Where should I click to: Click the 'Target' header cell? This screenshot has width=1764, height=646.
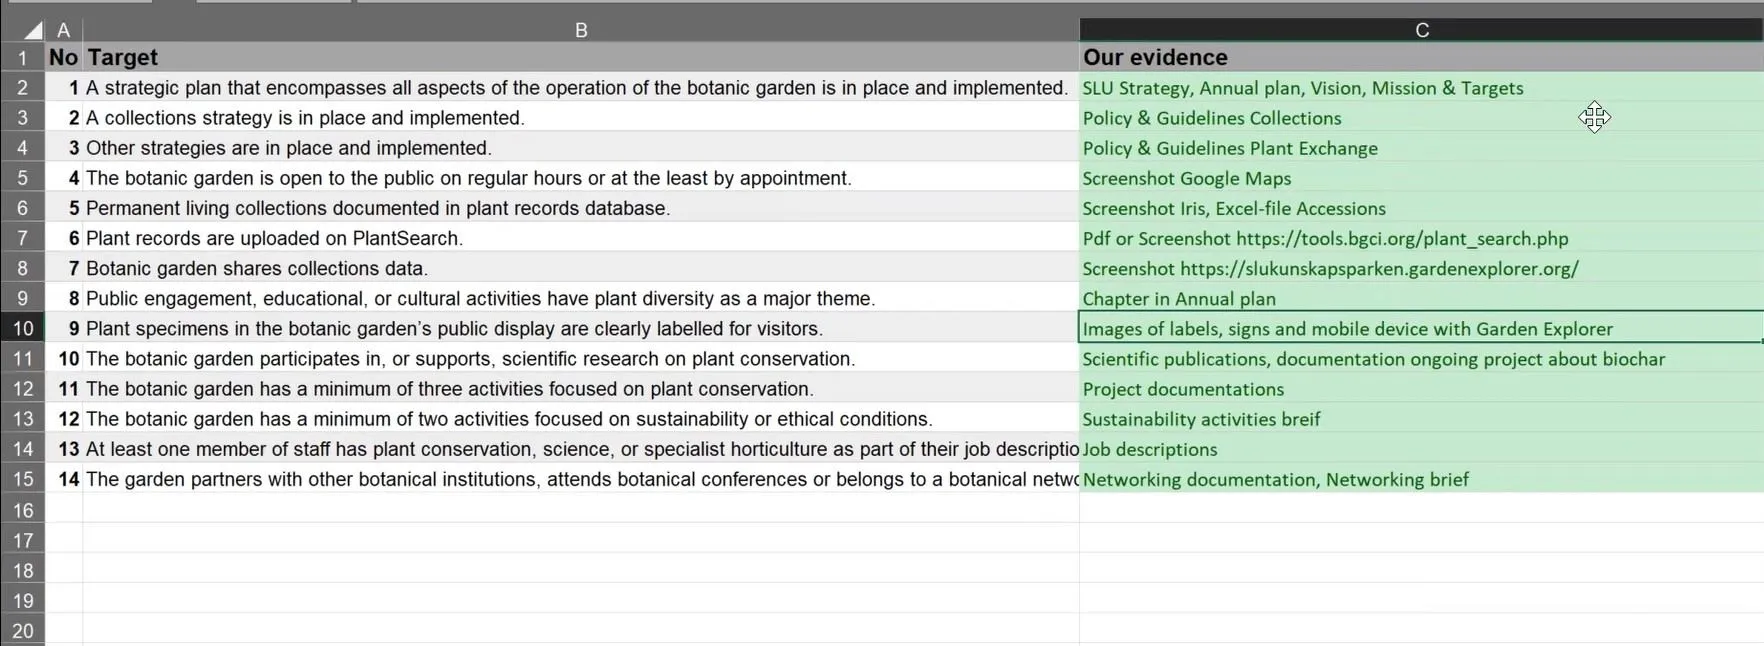[581, 57]
